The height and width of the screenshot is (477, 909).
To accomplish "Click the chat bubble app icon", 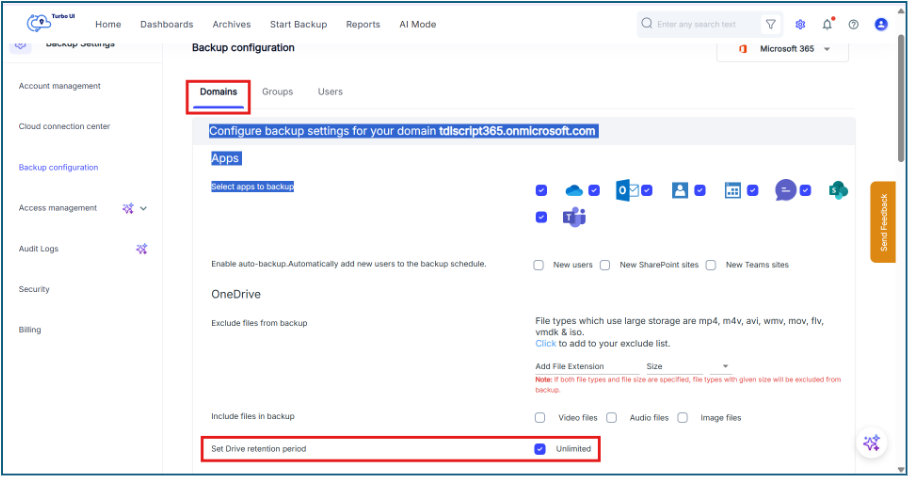I will 786,190.
